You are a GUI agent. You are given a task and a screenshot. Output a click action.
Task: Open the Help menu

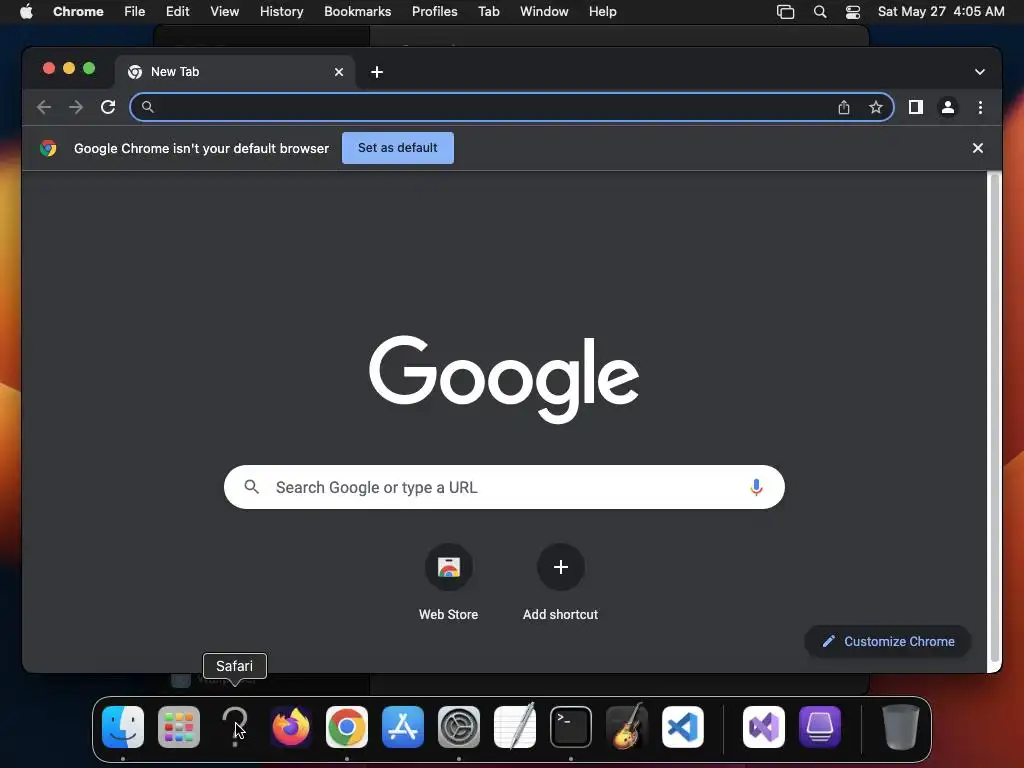point(602,12)
